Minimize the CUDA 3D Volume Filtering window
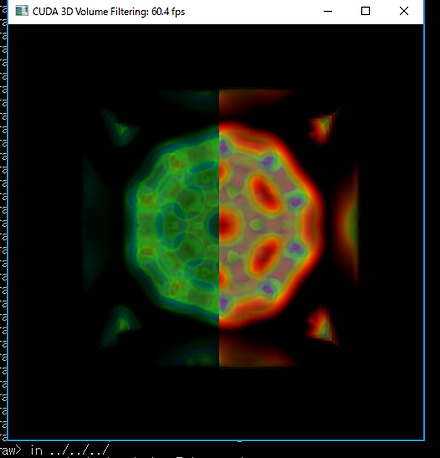 (x=328, y=11)
